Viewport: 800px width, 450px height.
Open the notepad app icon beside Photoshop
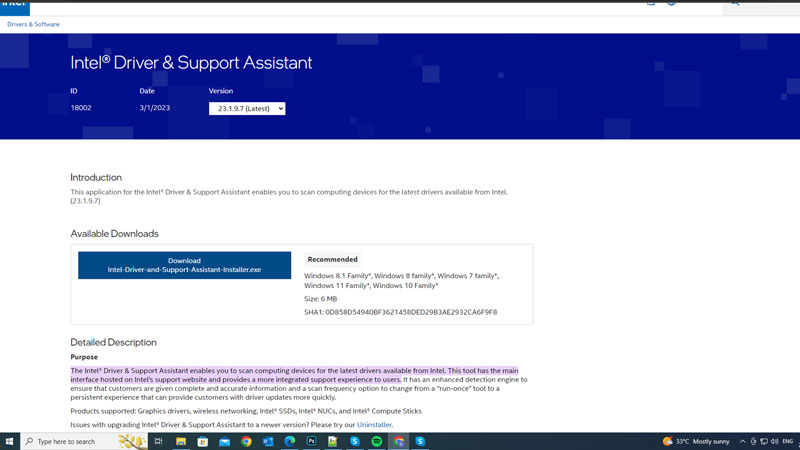click(333, 441)
